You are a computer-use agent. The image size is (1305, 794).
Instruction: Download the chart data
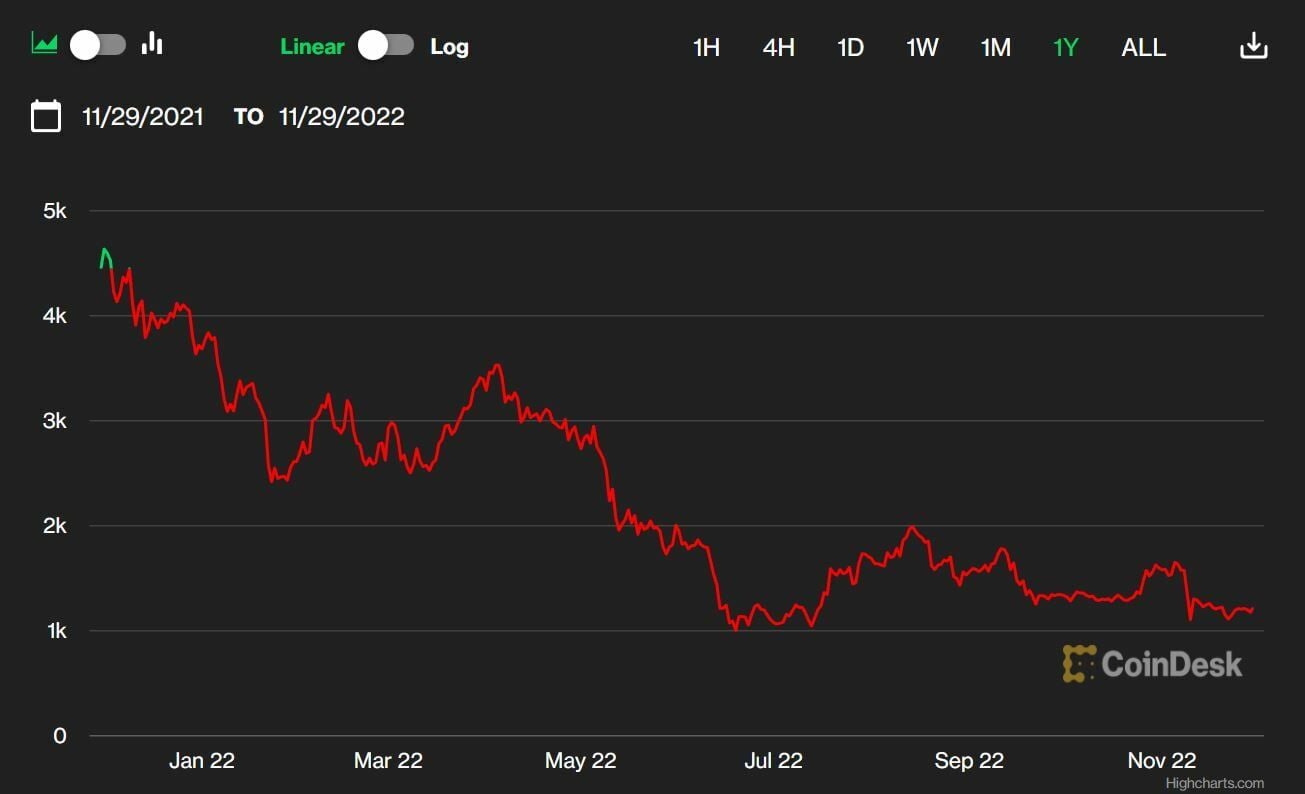point(1253,46)
